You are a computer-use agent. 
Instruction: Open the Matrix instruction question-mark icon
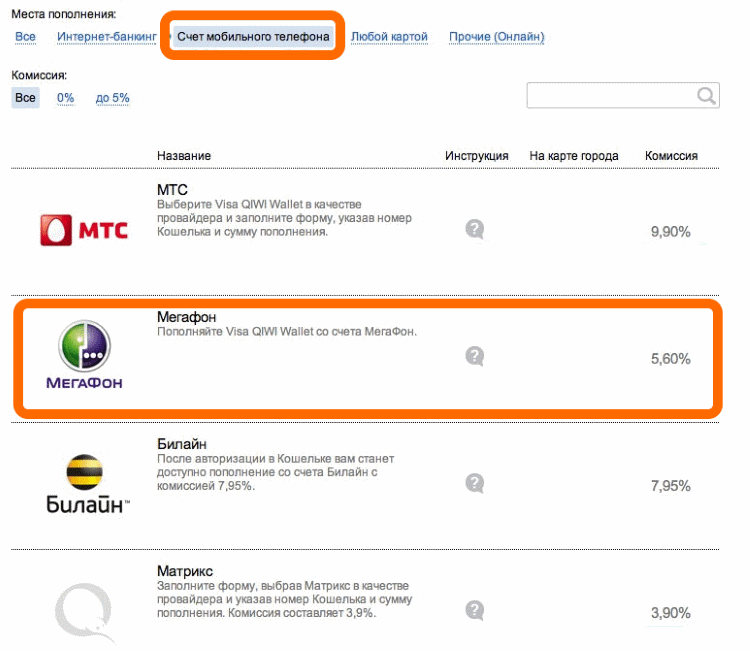click(474, 610)
